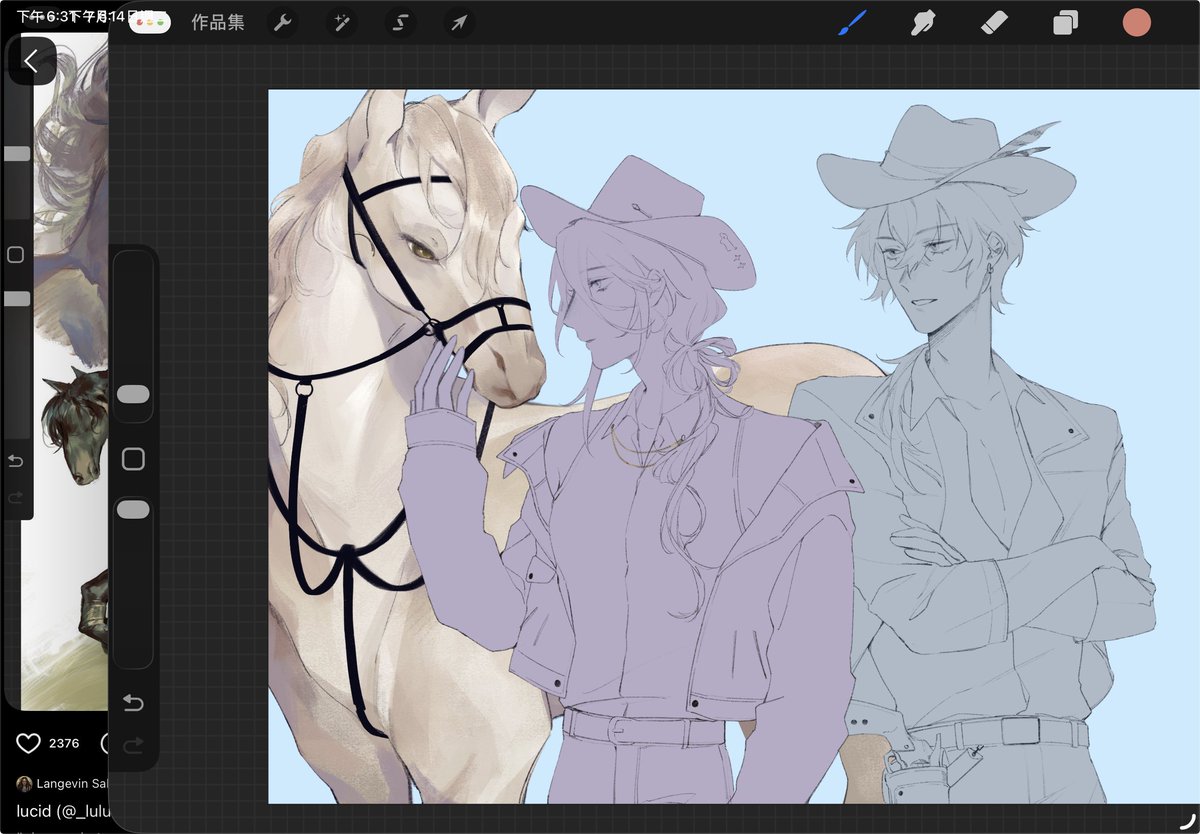
Task: Activate the Transform arrow tool
Action: (x=459, y=23)
